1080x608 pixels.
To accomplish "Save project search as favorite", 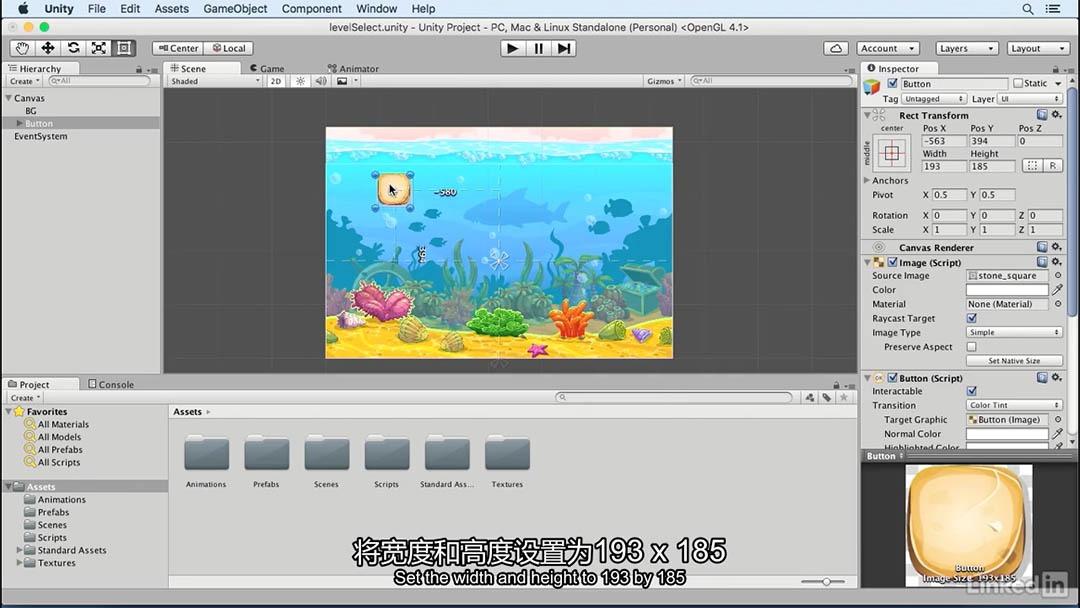I will tap(844, 397).
